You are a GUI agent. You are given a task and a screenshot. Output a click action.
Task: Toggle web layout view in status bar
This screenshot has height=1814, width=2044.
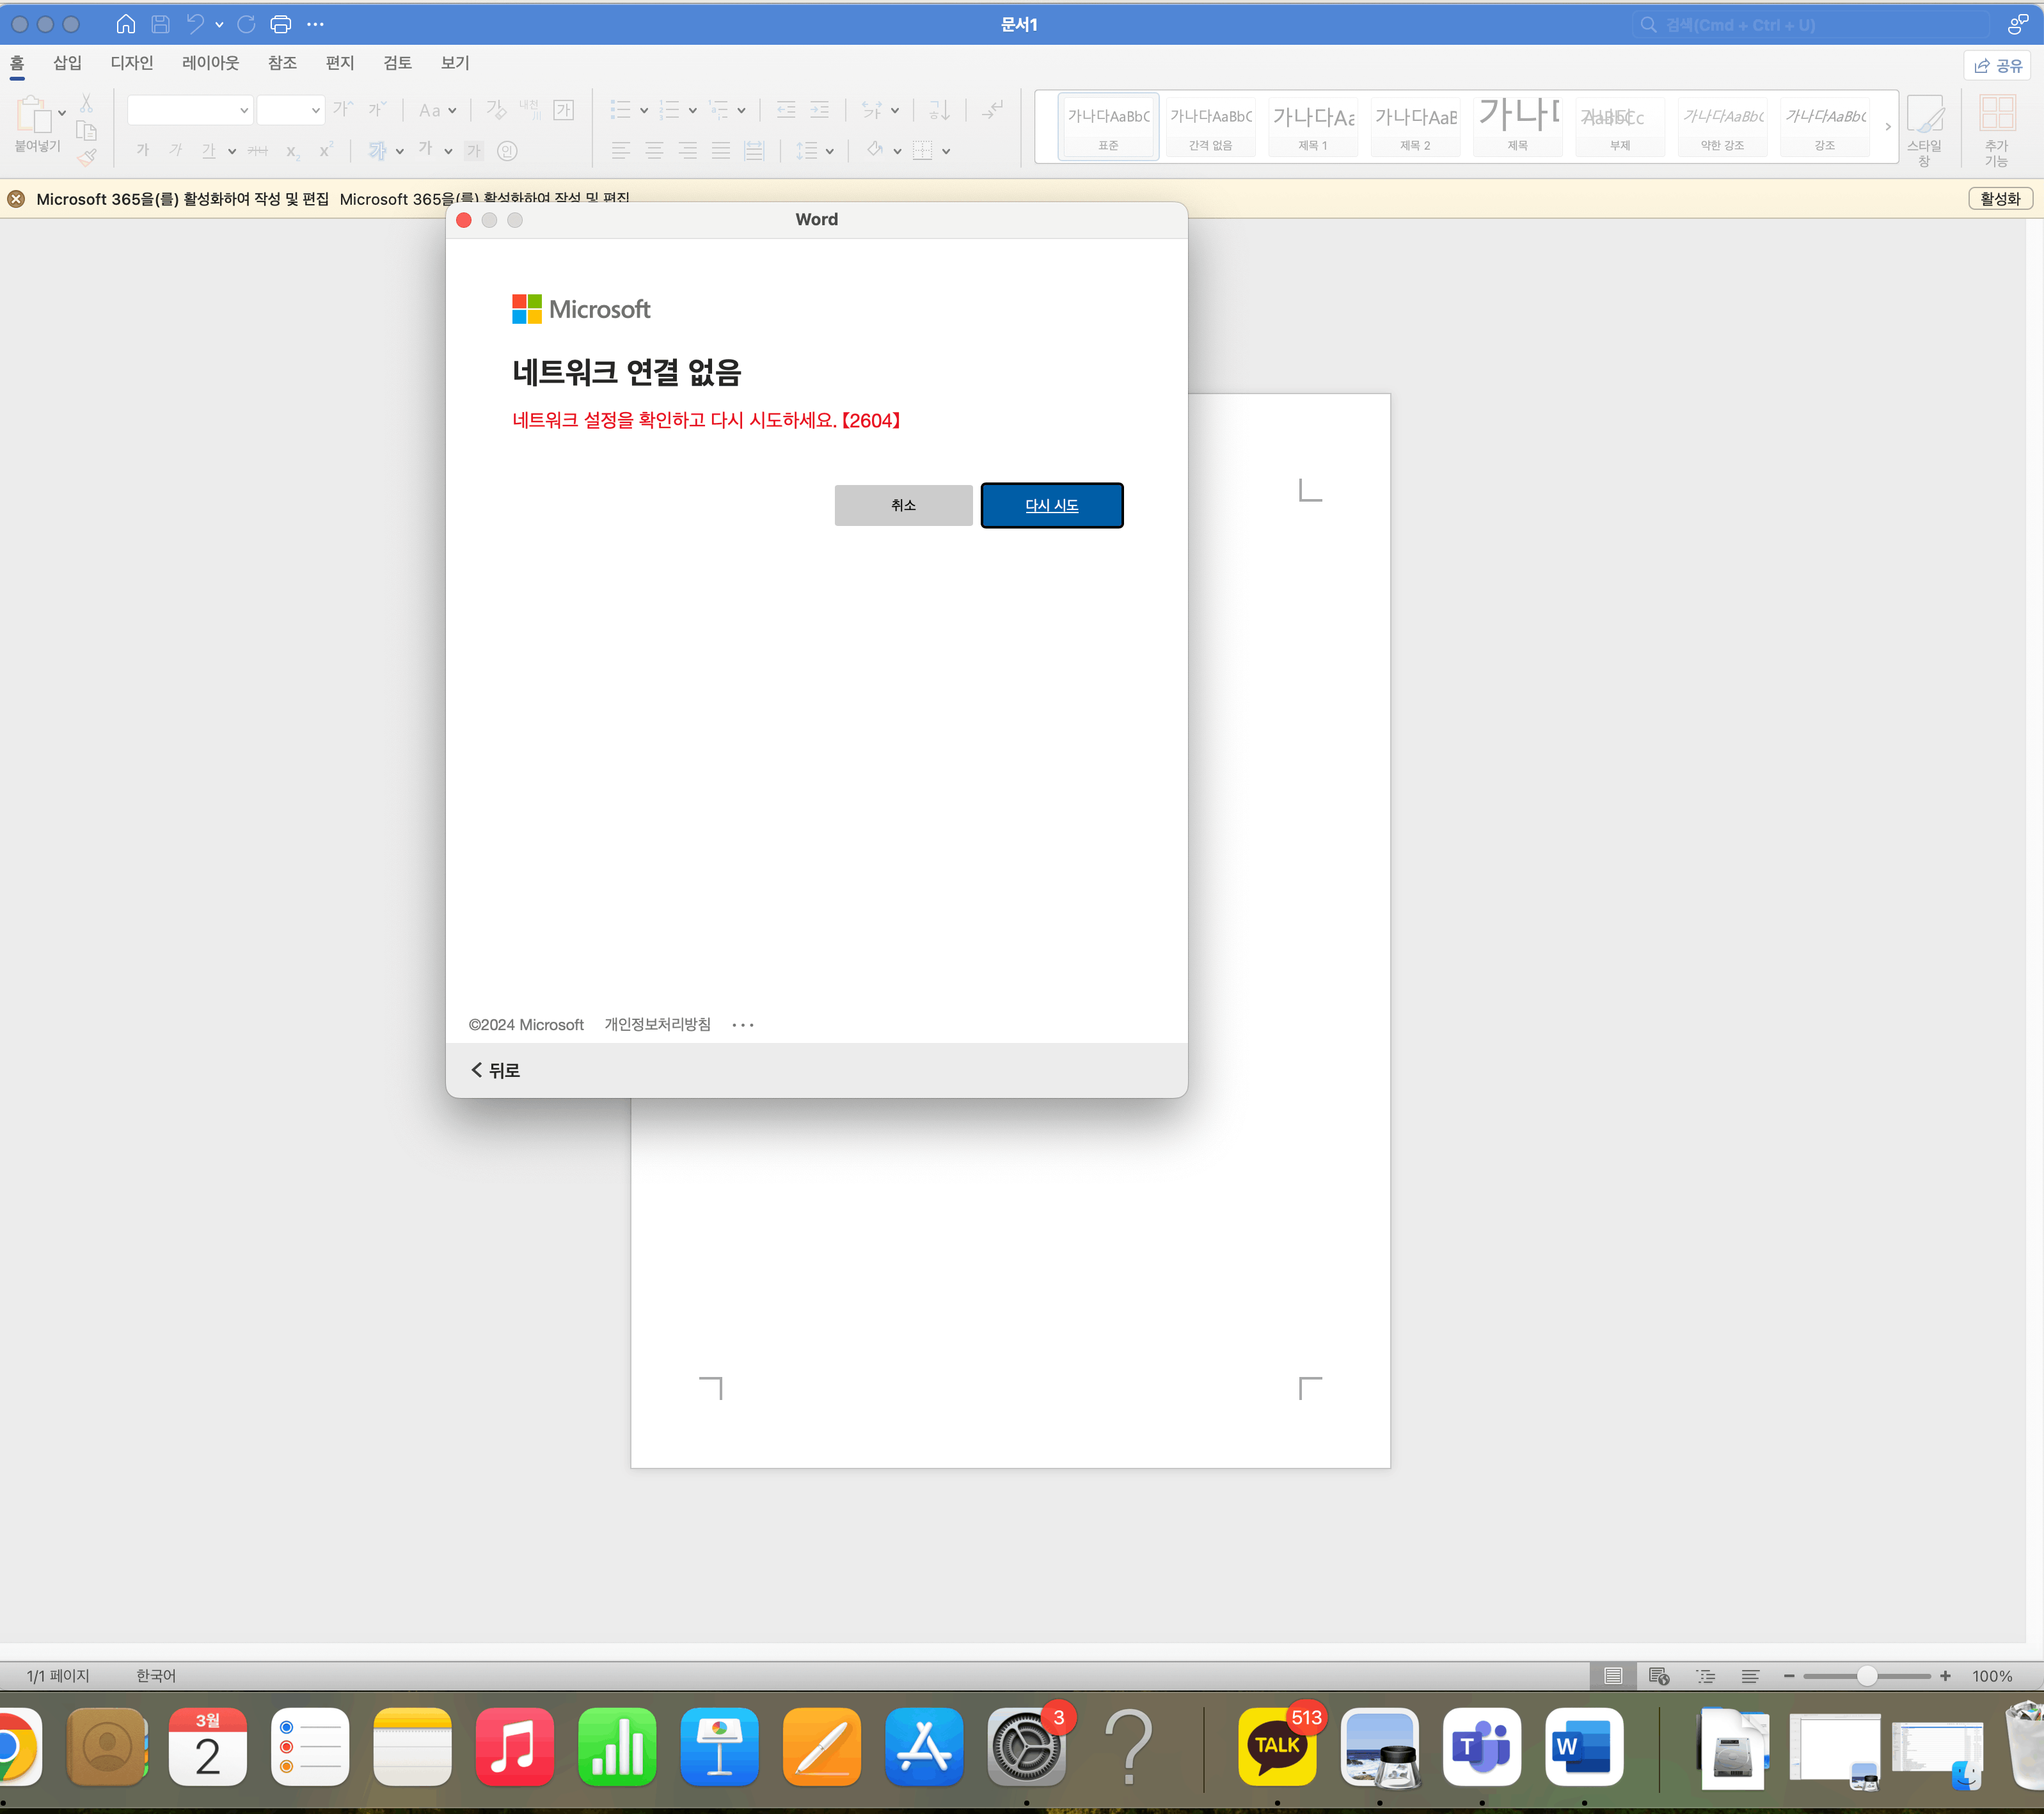(x=1659, y=1676)
